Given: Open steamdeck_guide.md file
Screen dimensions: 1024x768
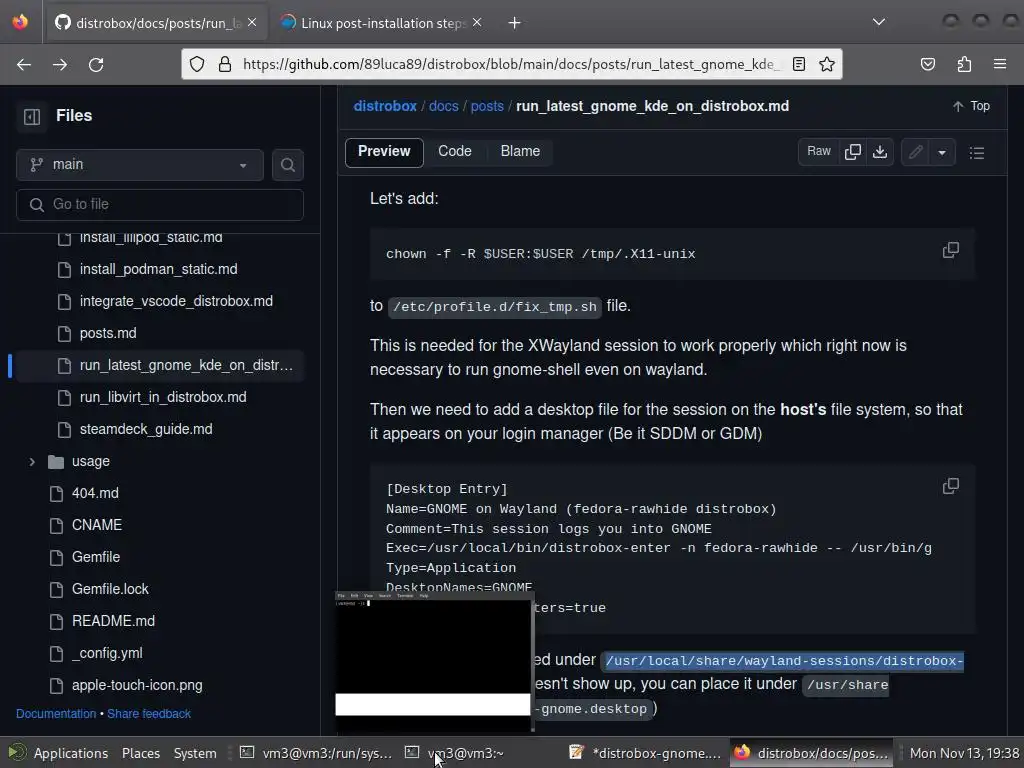Looking at the screenshot, I should coord(146,429).
